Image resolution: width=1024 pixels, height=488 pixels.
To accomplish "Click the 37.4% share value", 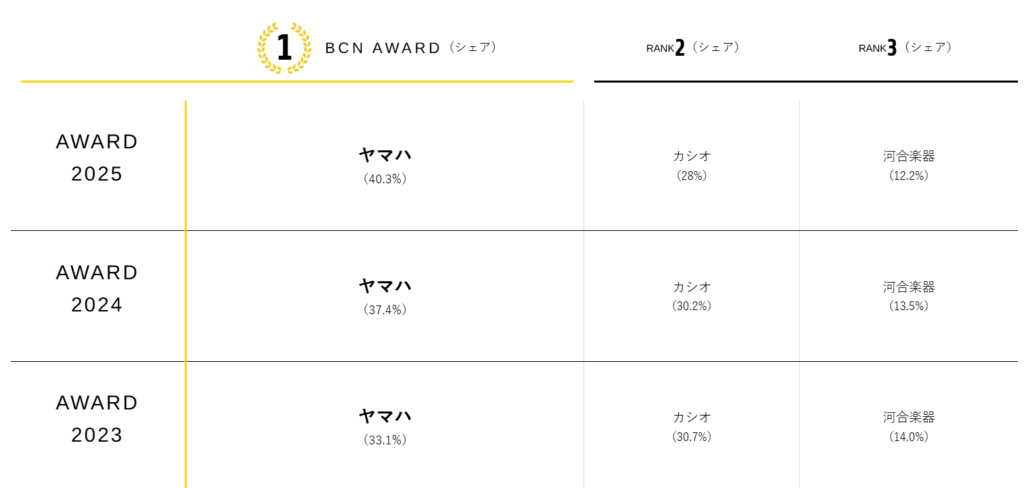I will (385, 310).
